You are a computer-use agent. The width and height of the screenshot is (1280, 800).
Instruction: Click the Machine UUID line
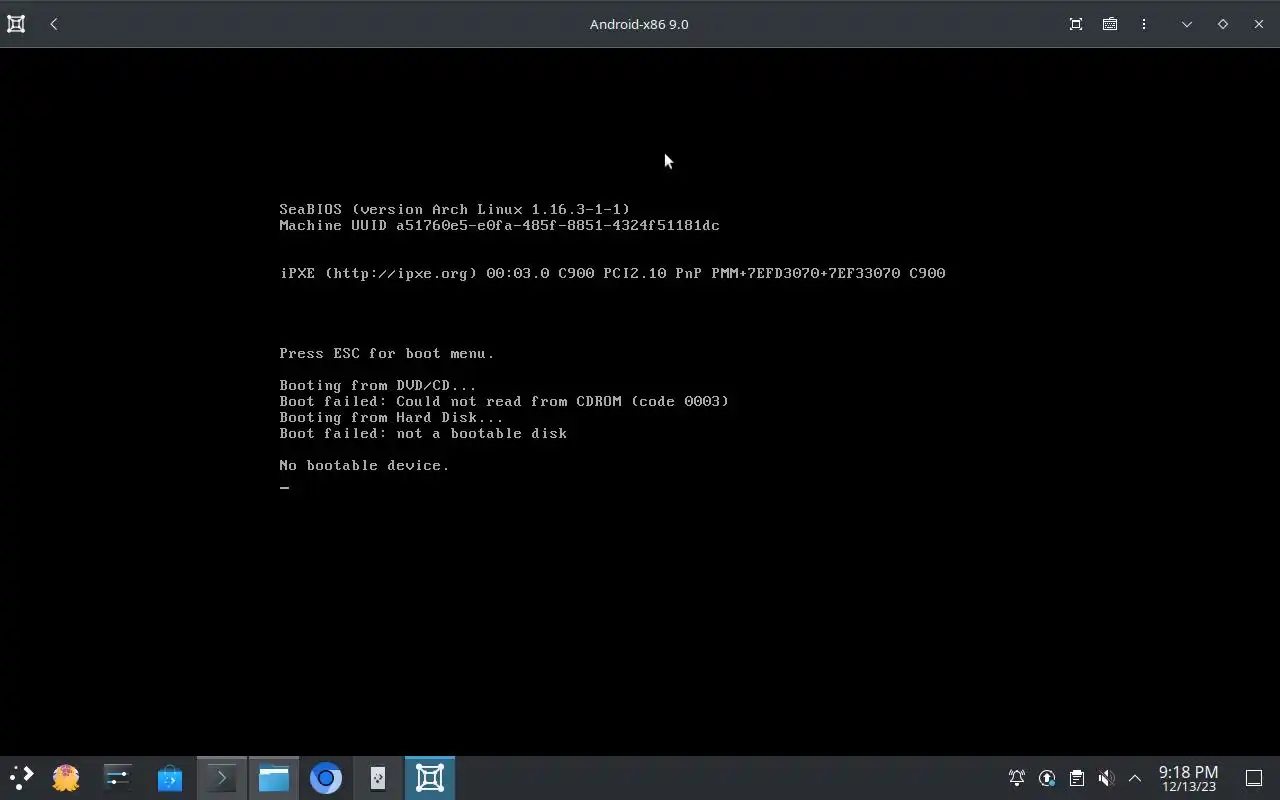[x=499, y=225]
